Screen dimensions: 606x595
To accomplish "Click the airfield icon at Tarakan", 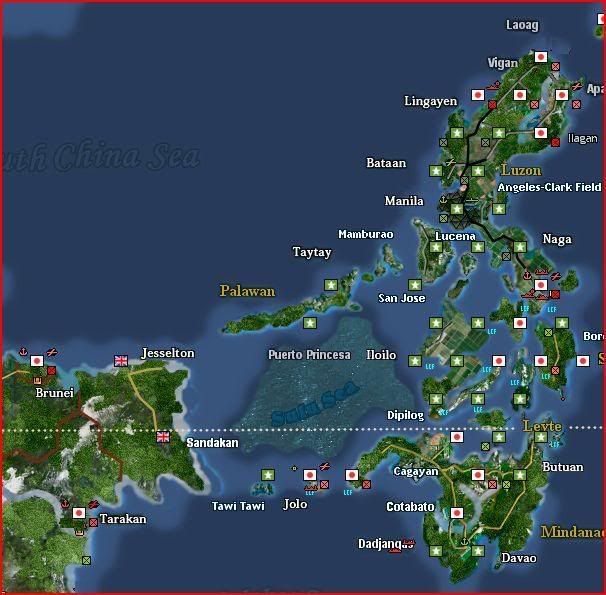I will tap(94, 504).
